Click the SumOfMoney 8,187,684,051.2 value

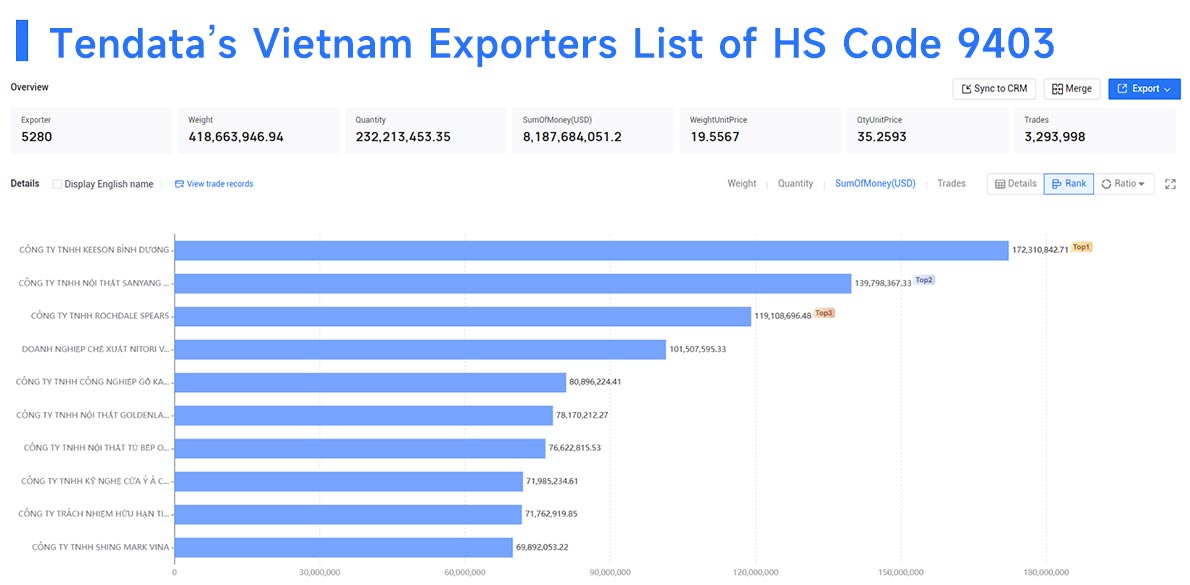pos(572,137)
